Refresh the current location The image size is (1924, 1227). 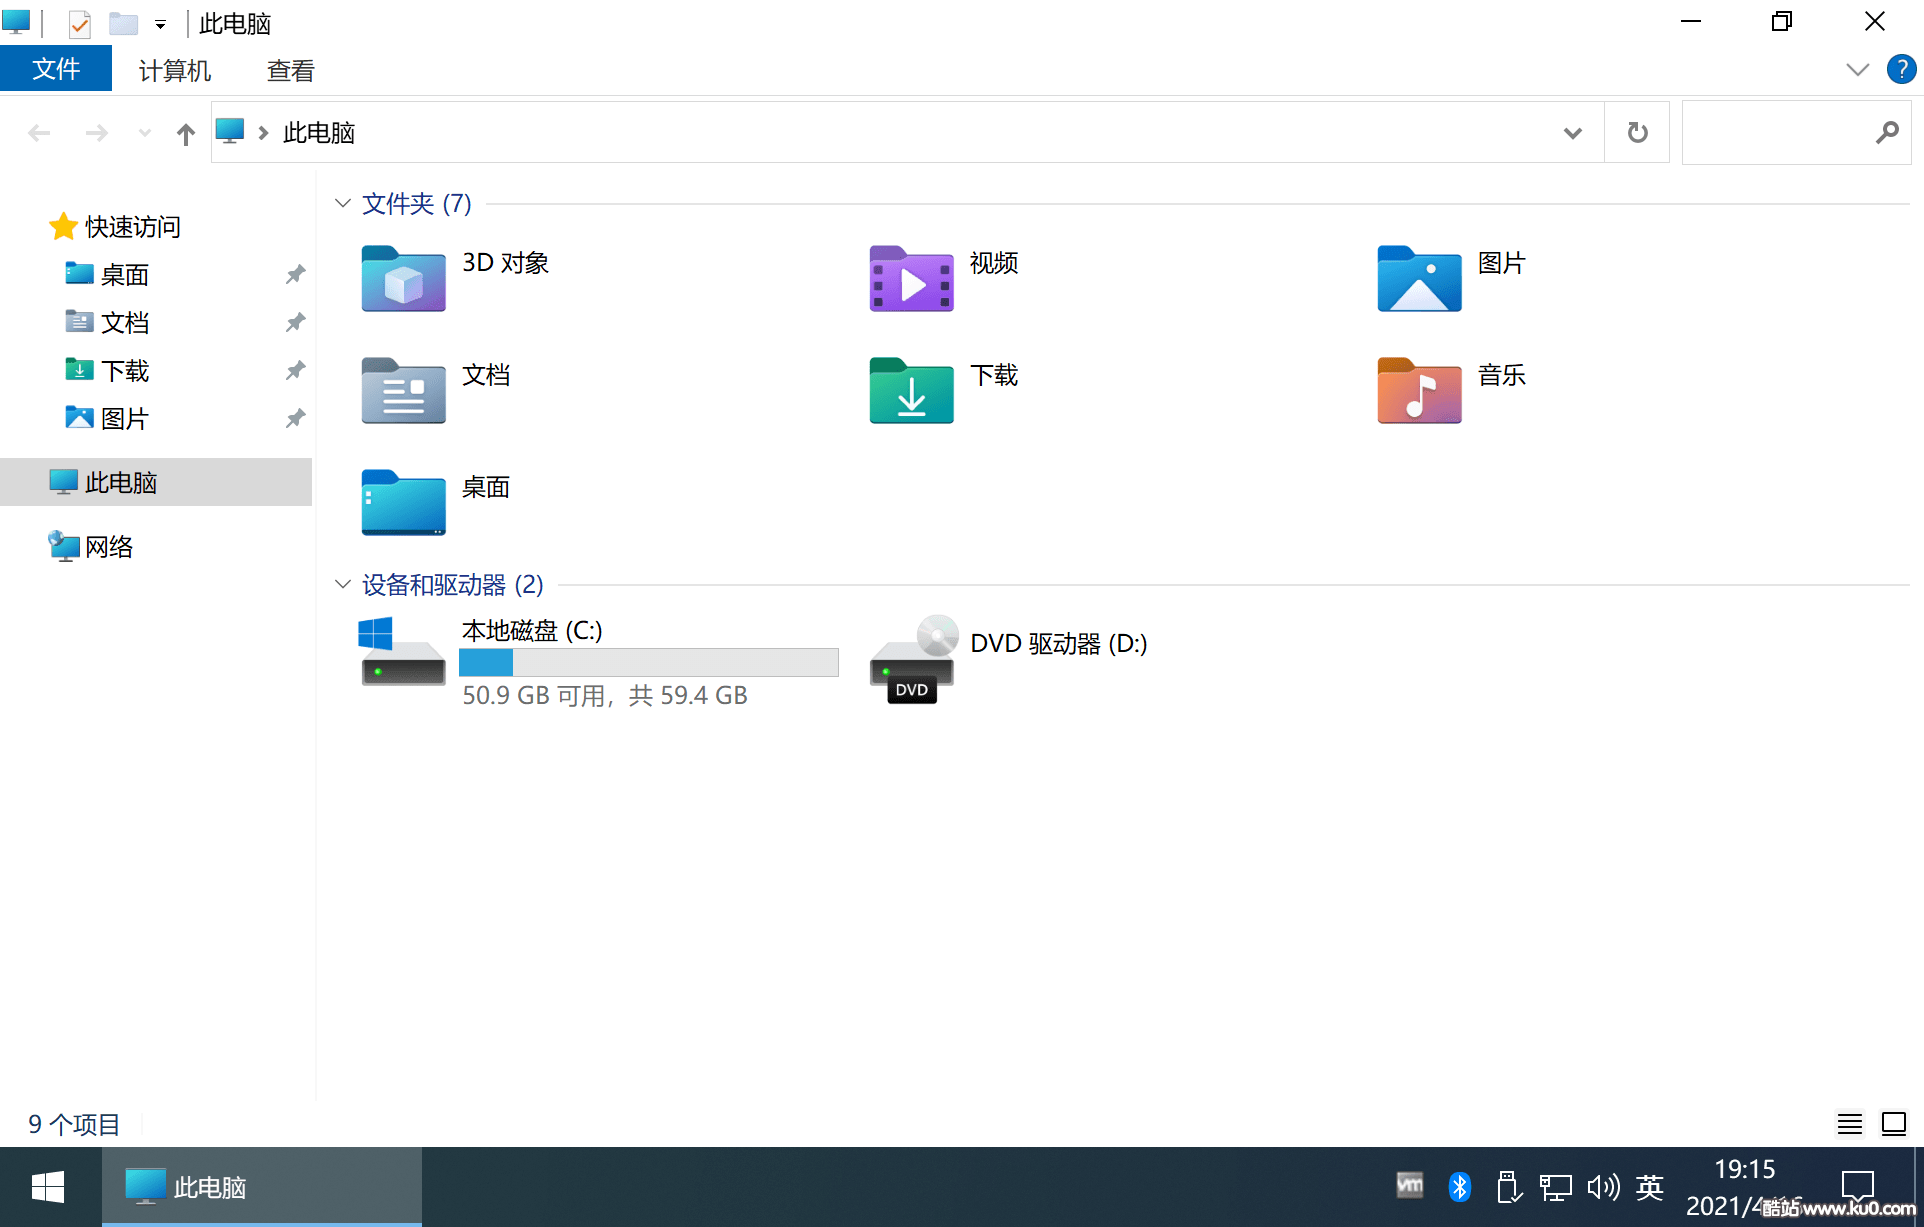1637,132
